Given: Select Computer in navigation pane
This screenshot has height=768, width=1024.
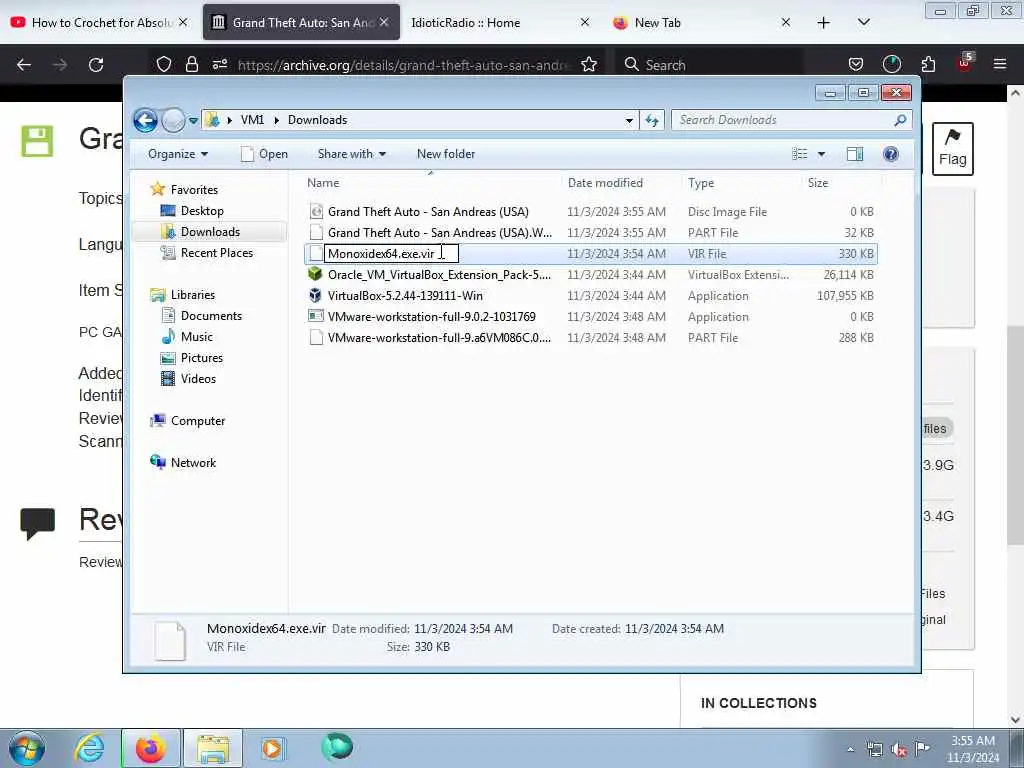Looking at the screenshot, I should (198, 421).
